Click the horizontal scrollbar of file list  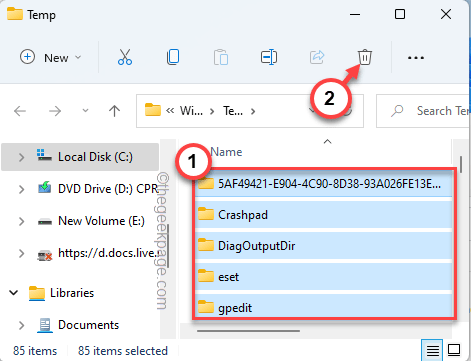pyautogui.click(x=248, y=331)
